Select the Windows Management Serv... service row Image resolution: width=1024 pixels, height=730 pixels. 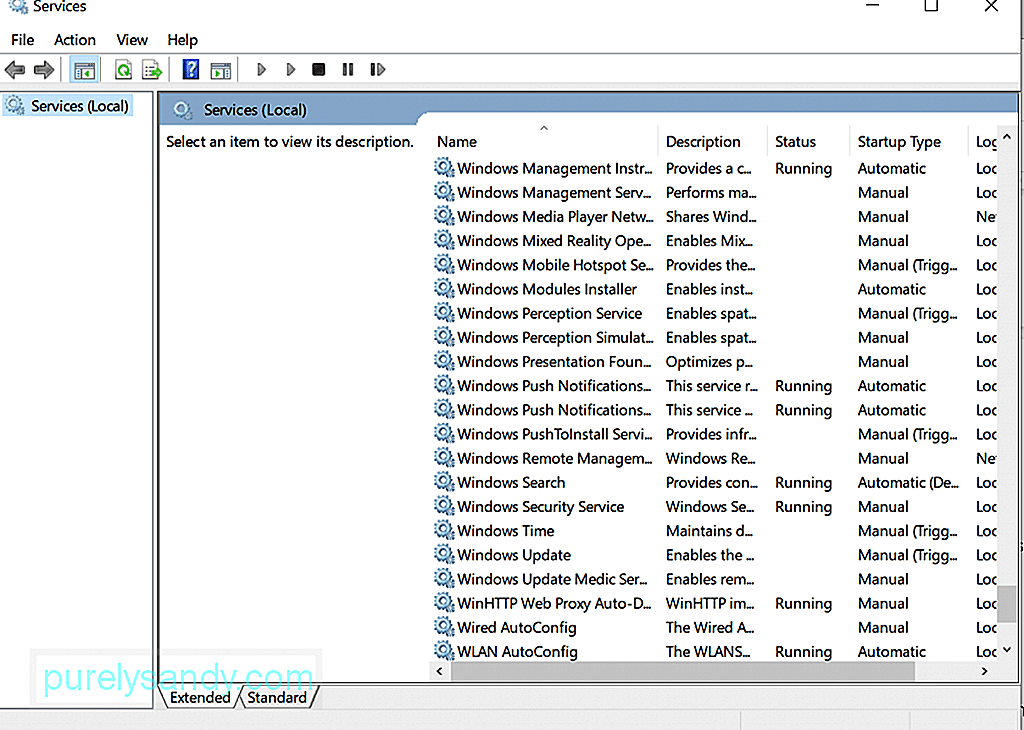click(x=714, y=193)
